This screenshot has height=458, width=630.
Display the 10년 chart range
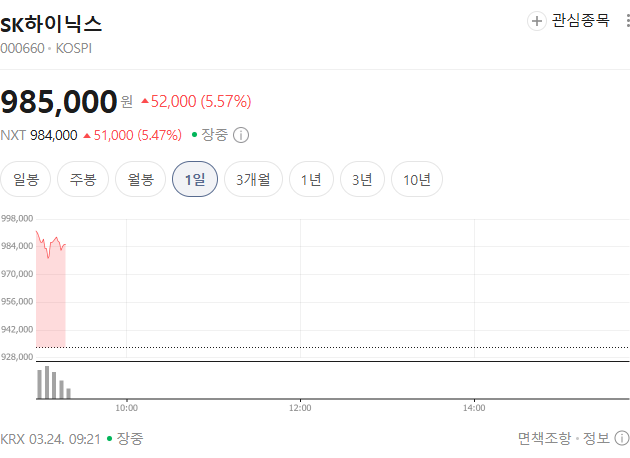click(417, 180)
